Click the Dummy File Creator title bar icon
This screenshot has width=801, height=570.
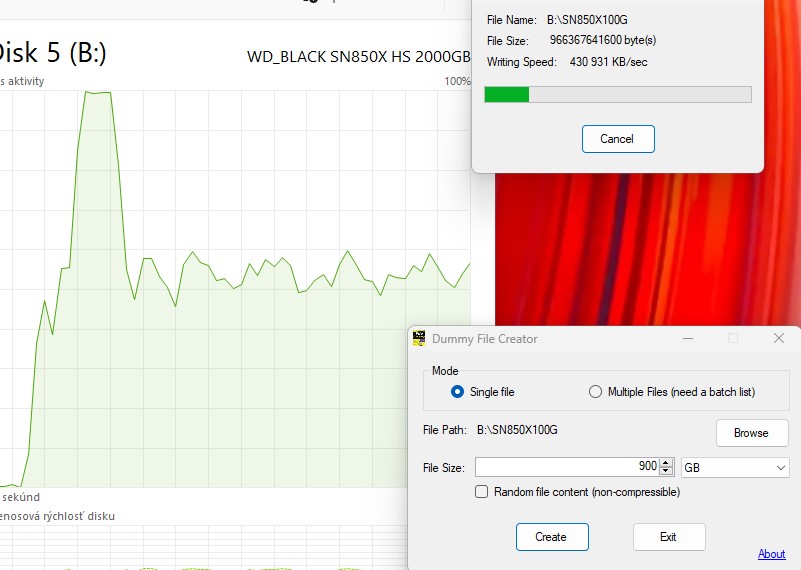420,339
